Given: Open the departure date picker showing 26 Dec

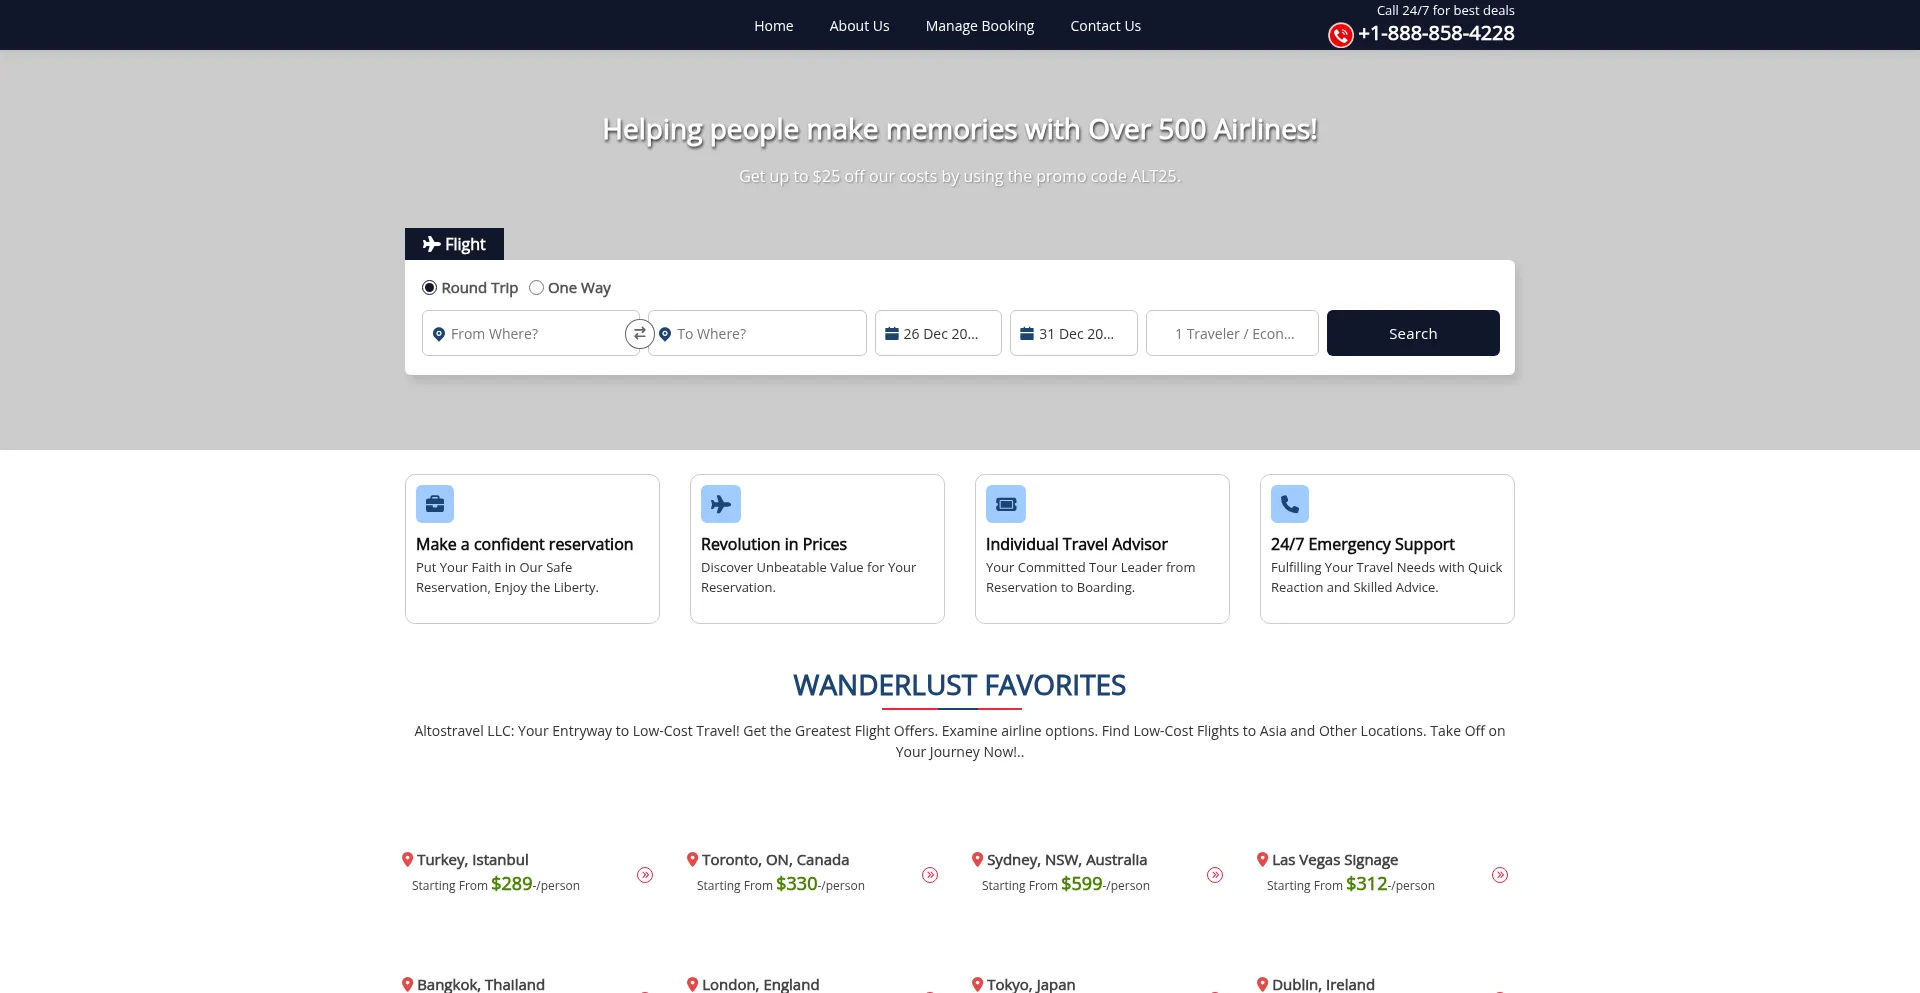Looking at the screenshot, I should (938, 333).
